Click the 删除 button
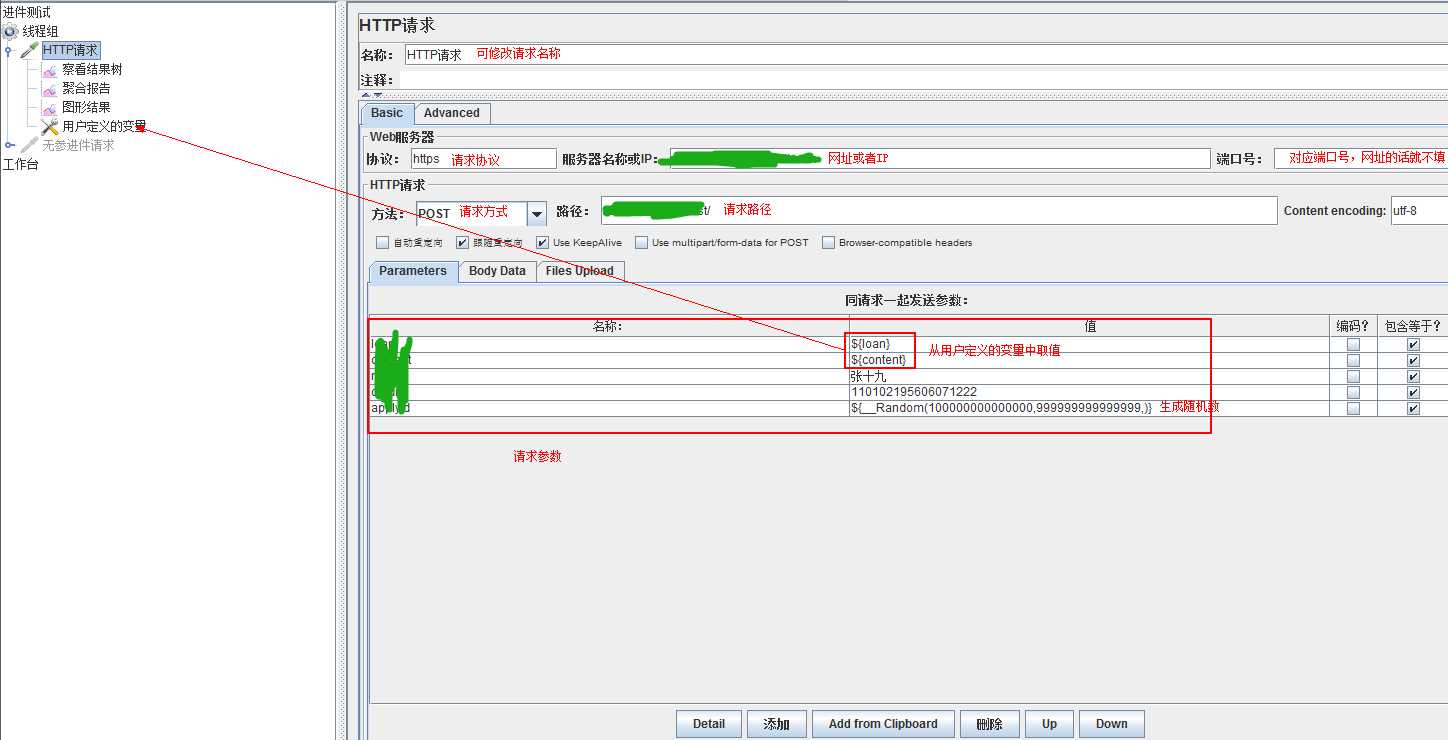Image resolution: width=1448 pixels, height=740 pixels. coord(989,724)
